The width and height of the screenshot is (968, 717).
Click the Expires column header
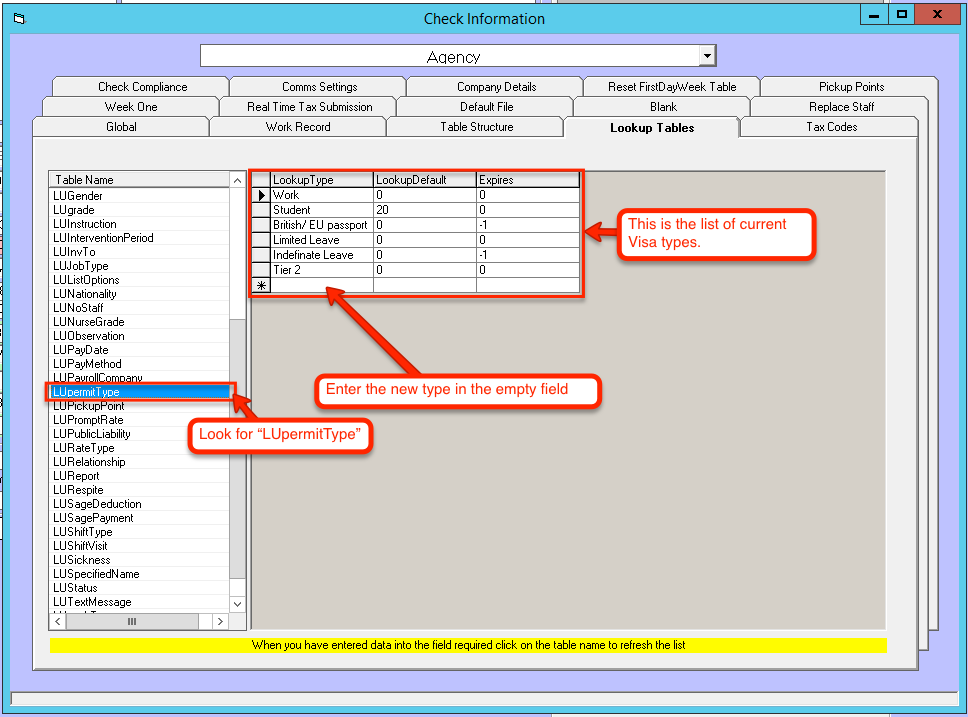coord(527,180)
